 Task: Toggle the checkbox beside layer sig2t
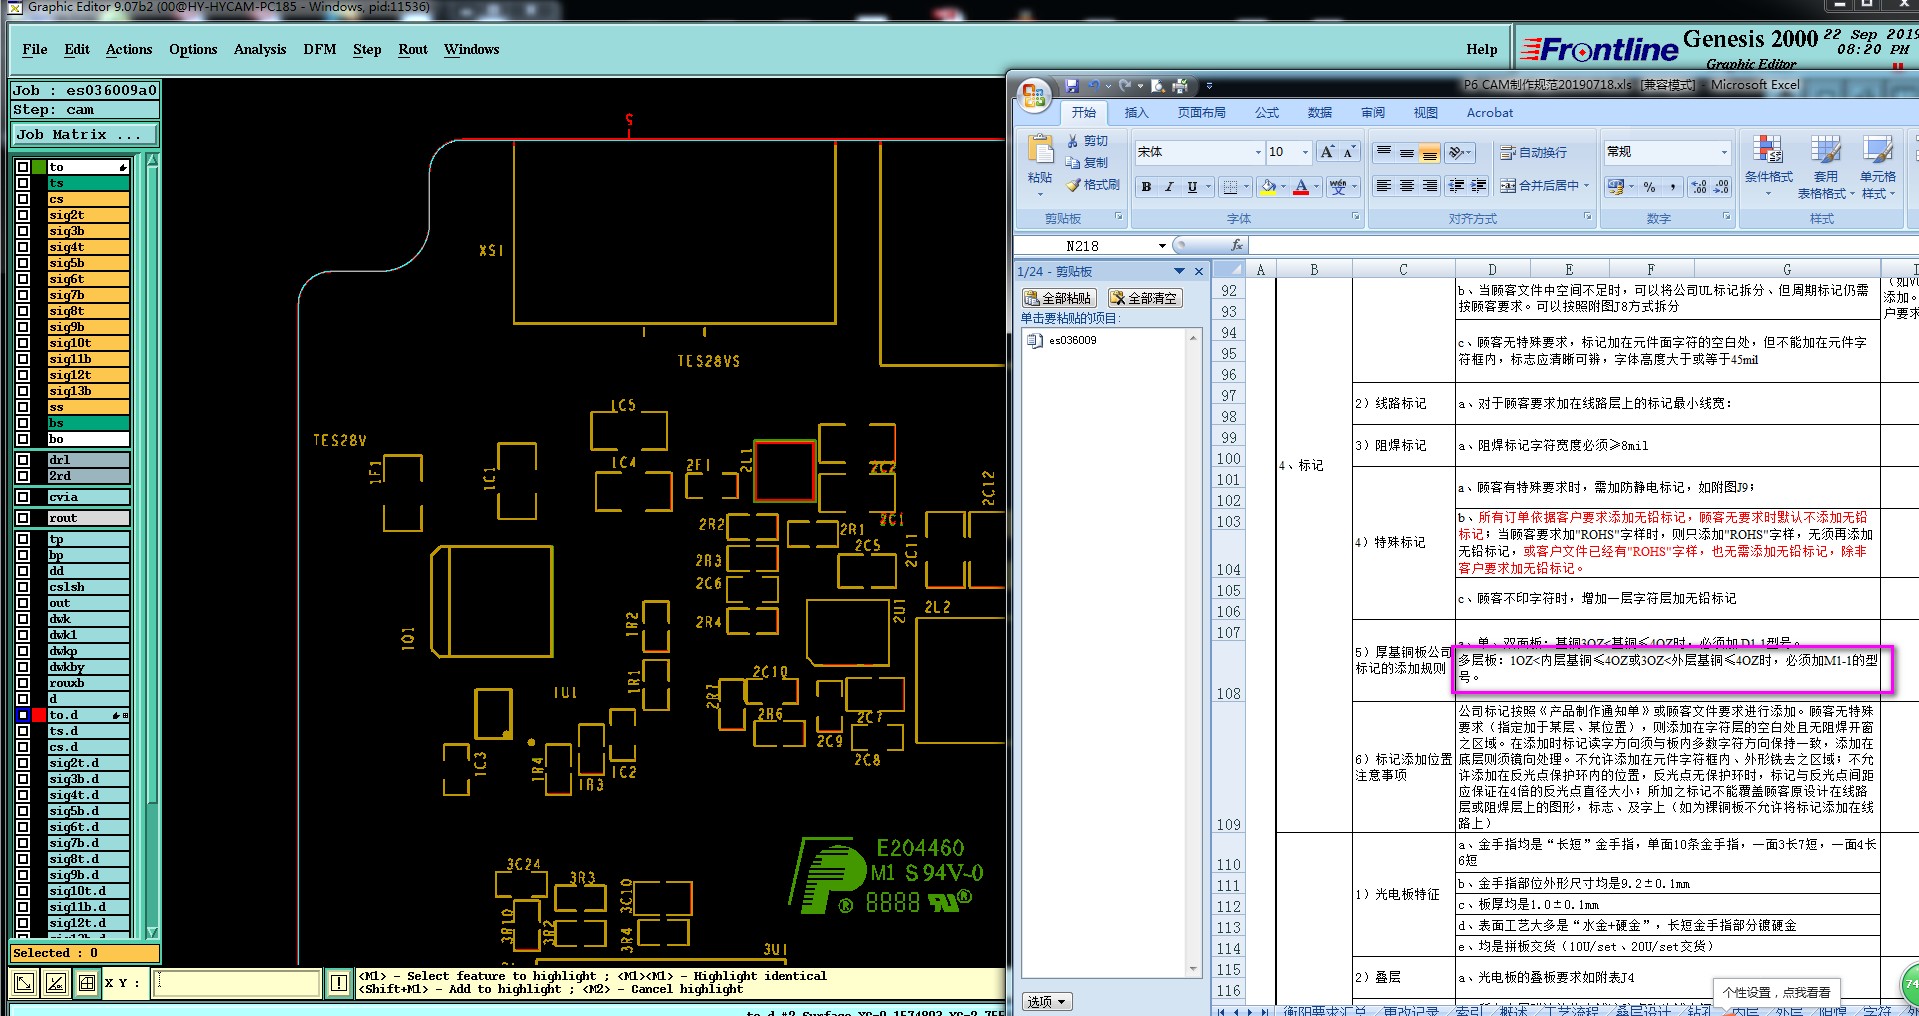(23, 215)
